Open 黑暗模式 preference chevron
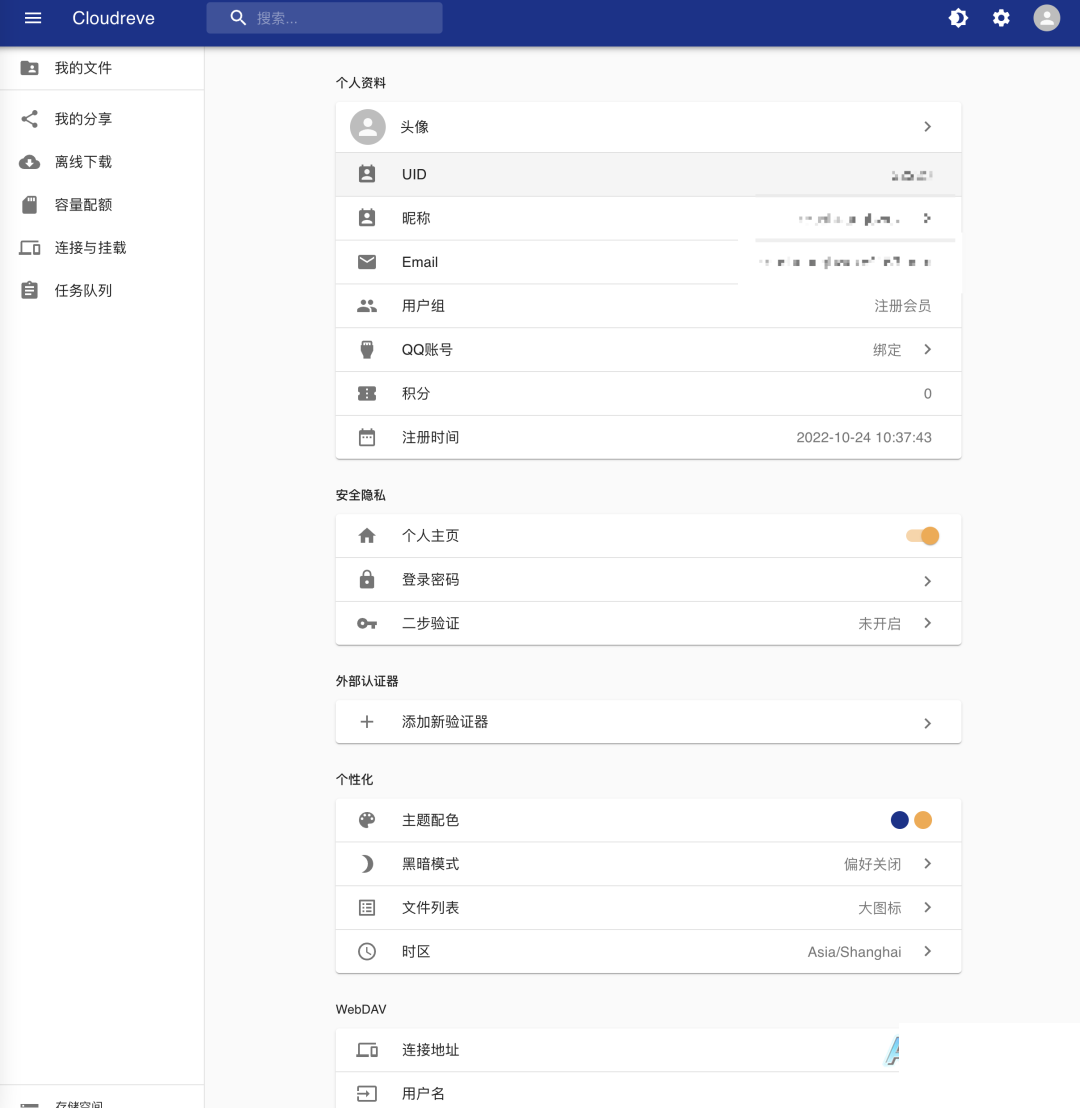Viewport: 1080px width, 1108px height. 927,864
